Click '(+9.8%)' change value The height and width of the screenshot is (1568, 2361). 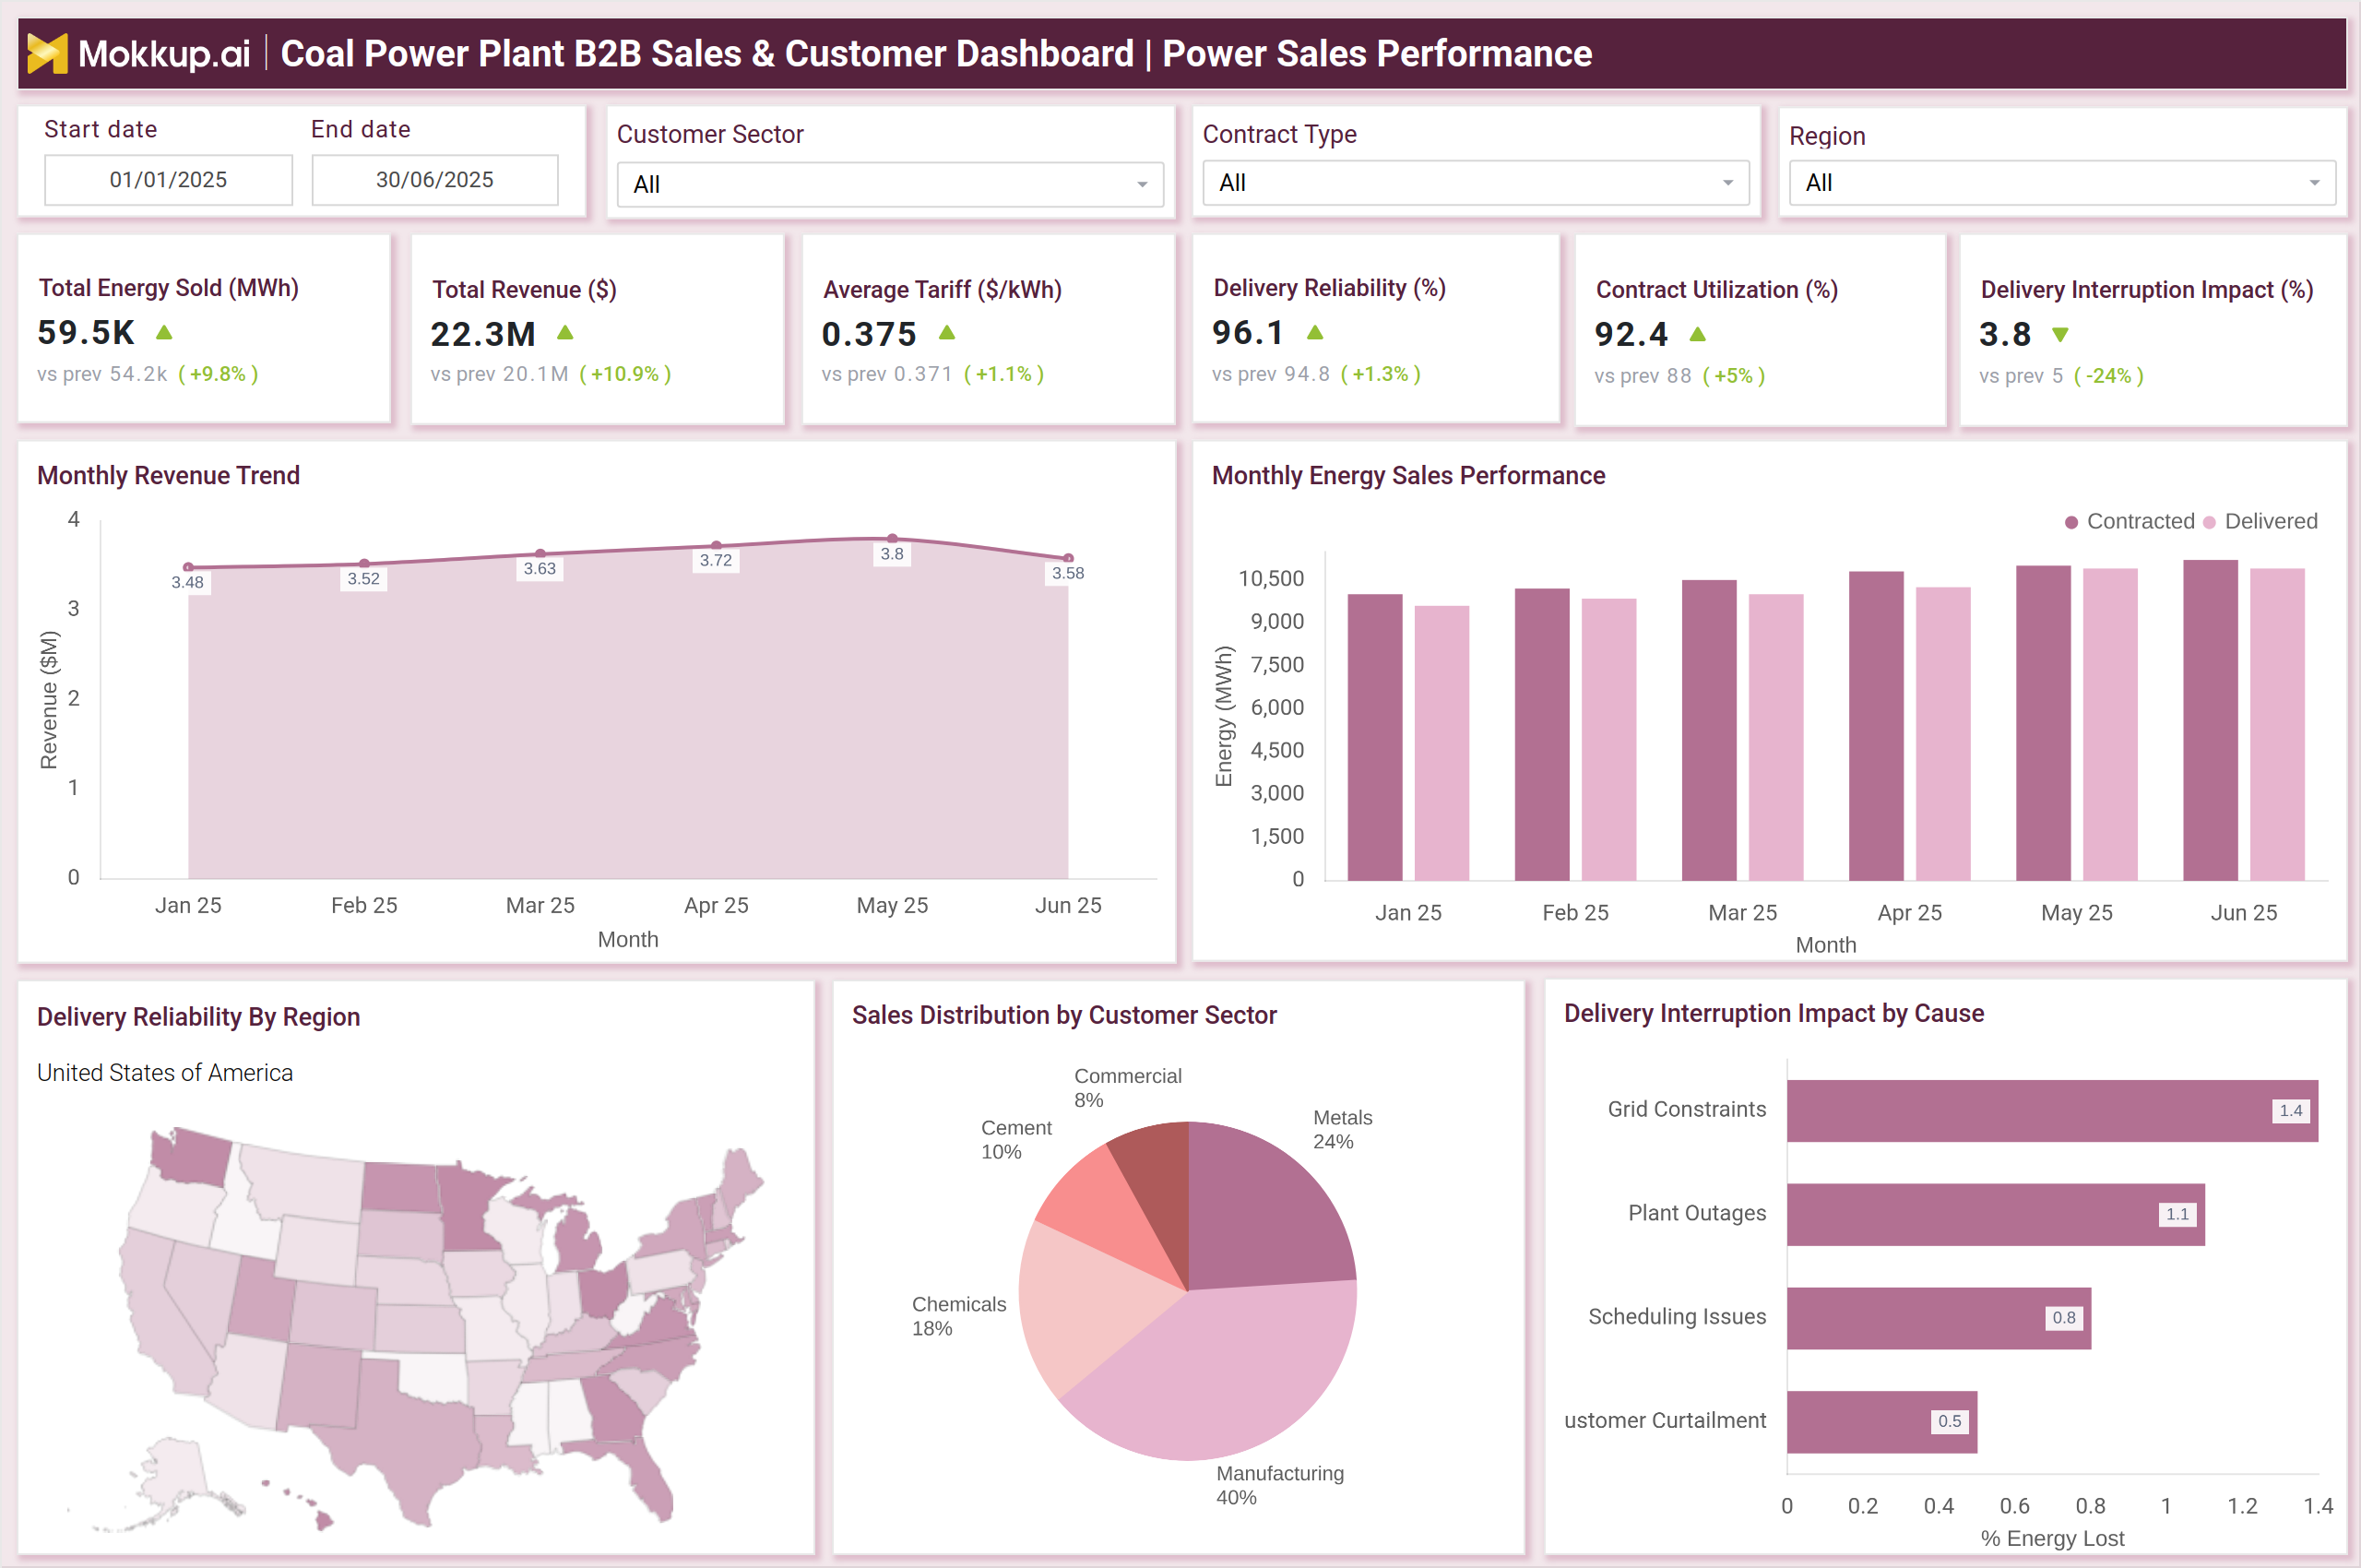[x=218, y=374]
